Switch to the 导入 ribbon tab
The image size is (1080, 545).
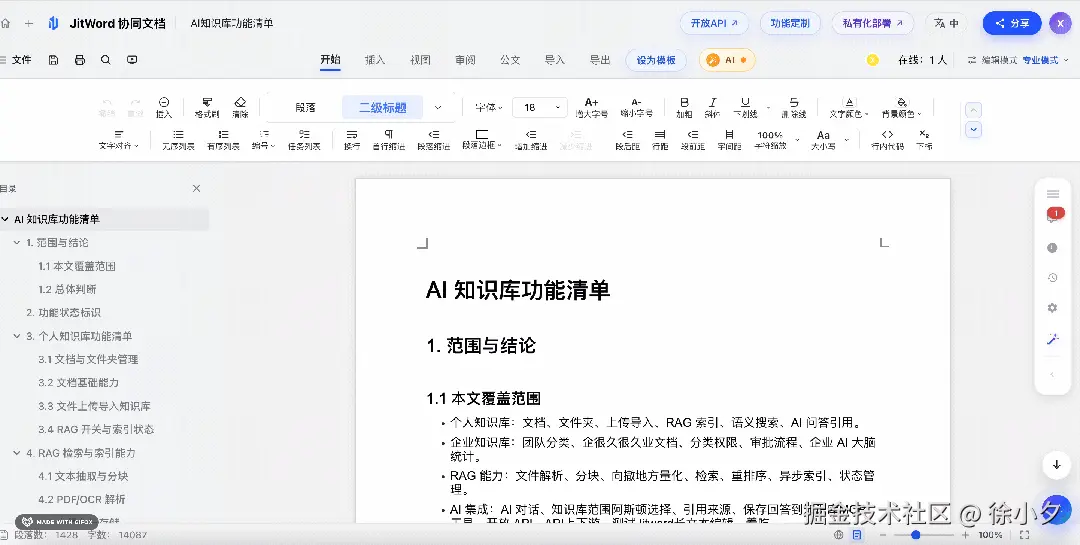554,60
